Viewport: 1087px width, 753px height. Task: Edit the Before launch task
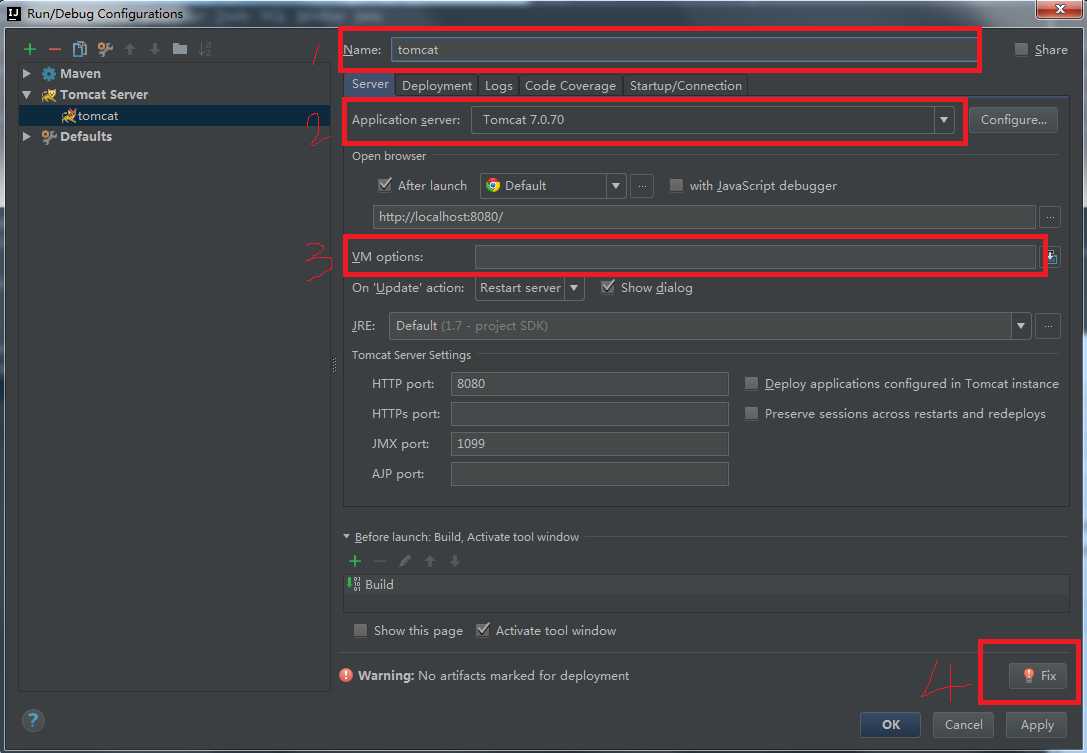pos(405,561)
